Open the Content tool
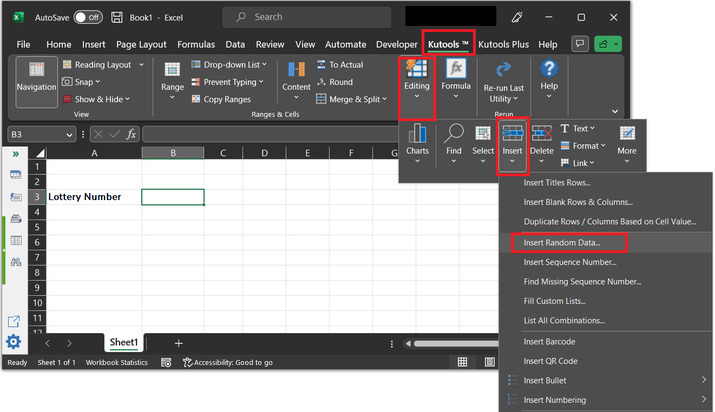715x412 pixels. pos(296,81)
